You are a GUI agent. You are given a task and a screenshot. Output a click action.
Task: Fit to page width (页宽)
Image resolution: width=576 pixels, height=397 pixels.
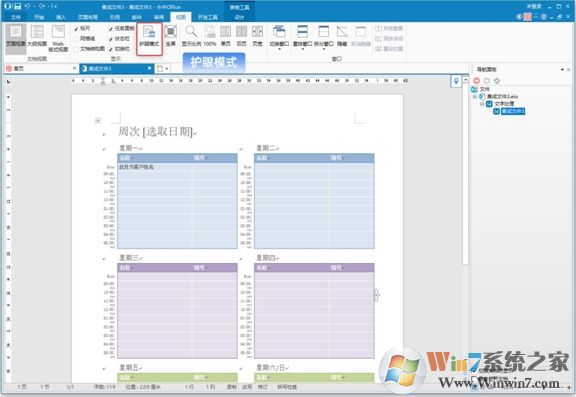[257, 36]
